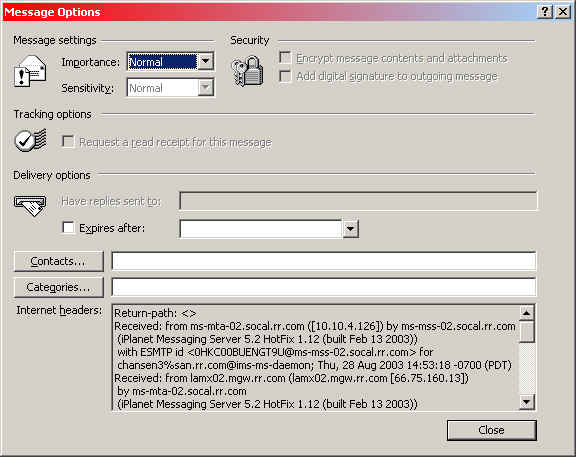Check Request a read receipt option
This screenshot has height=457, width=576.
68,141
